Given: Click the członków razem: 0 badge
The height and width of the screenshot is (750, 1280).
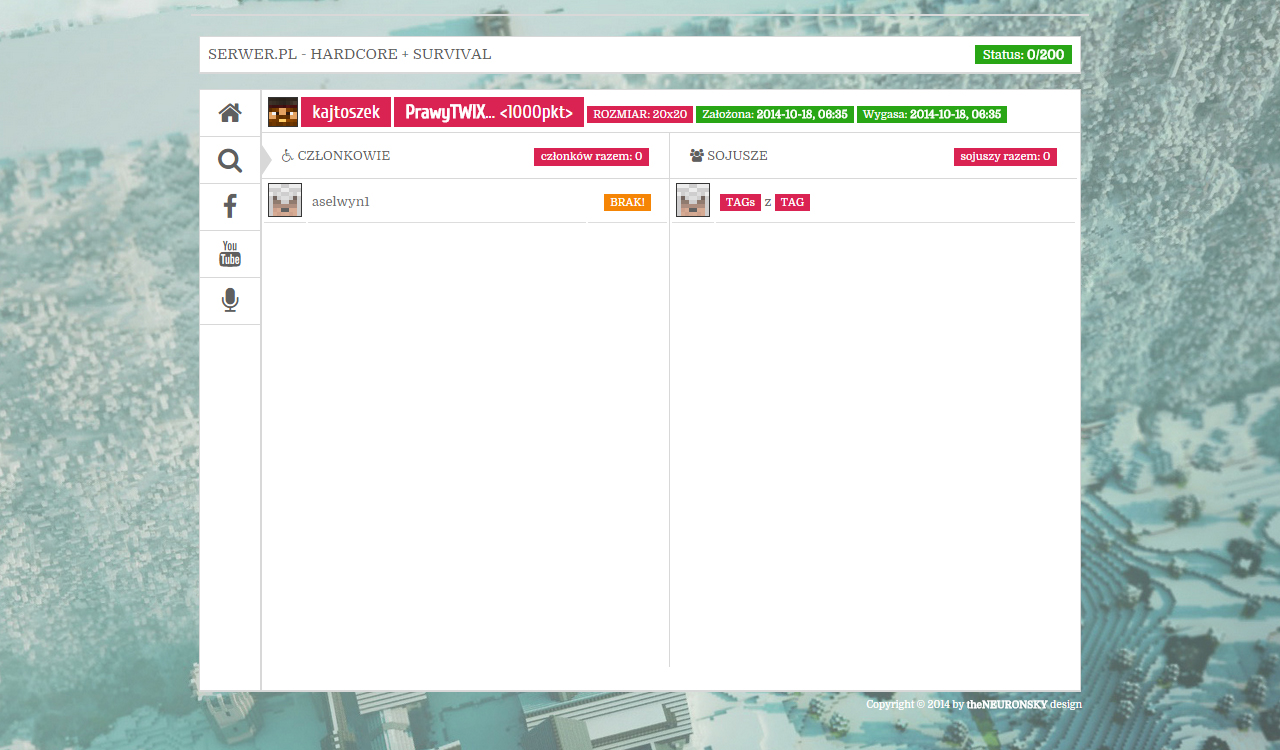Looking at the screenshot, I should click(591, 157).
